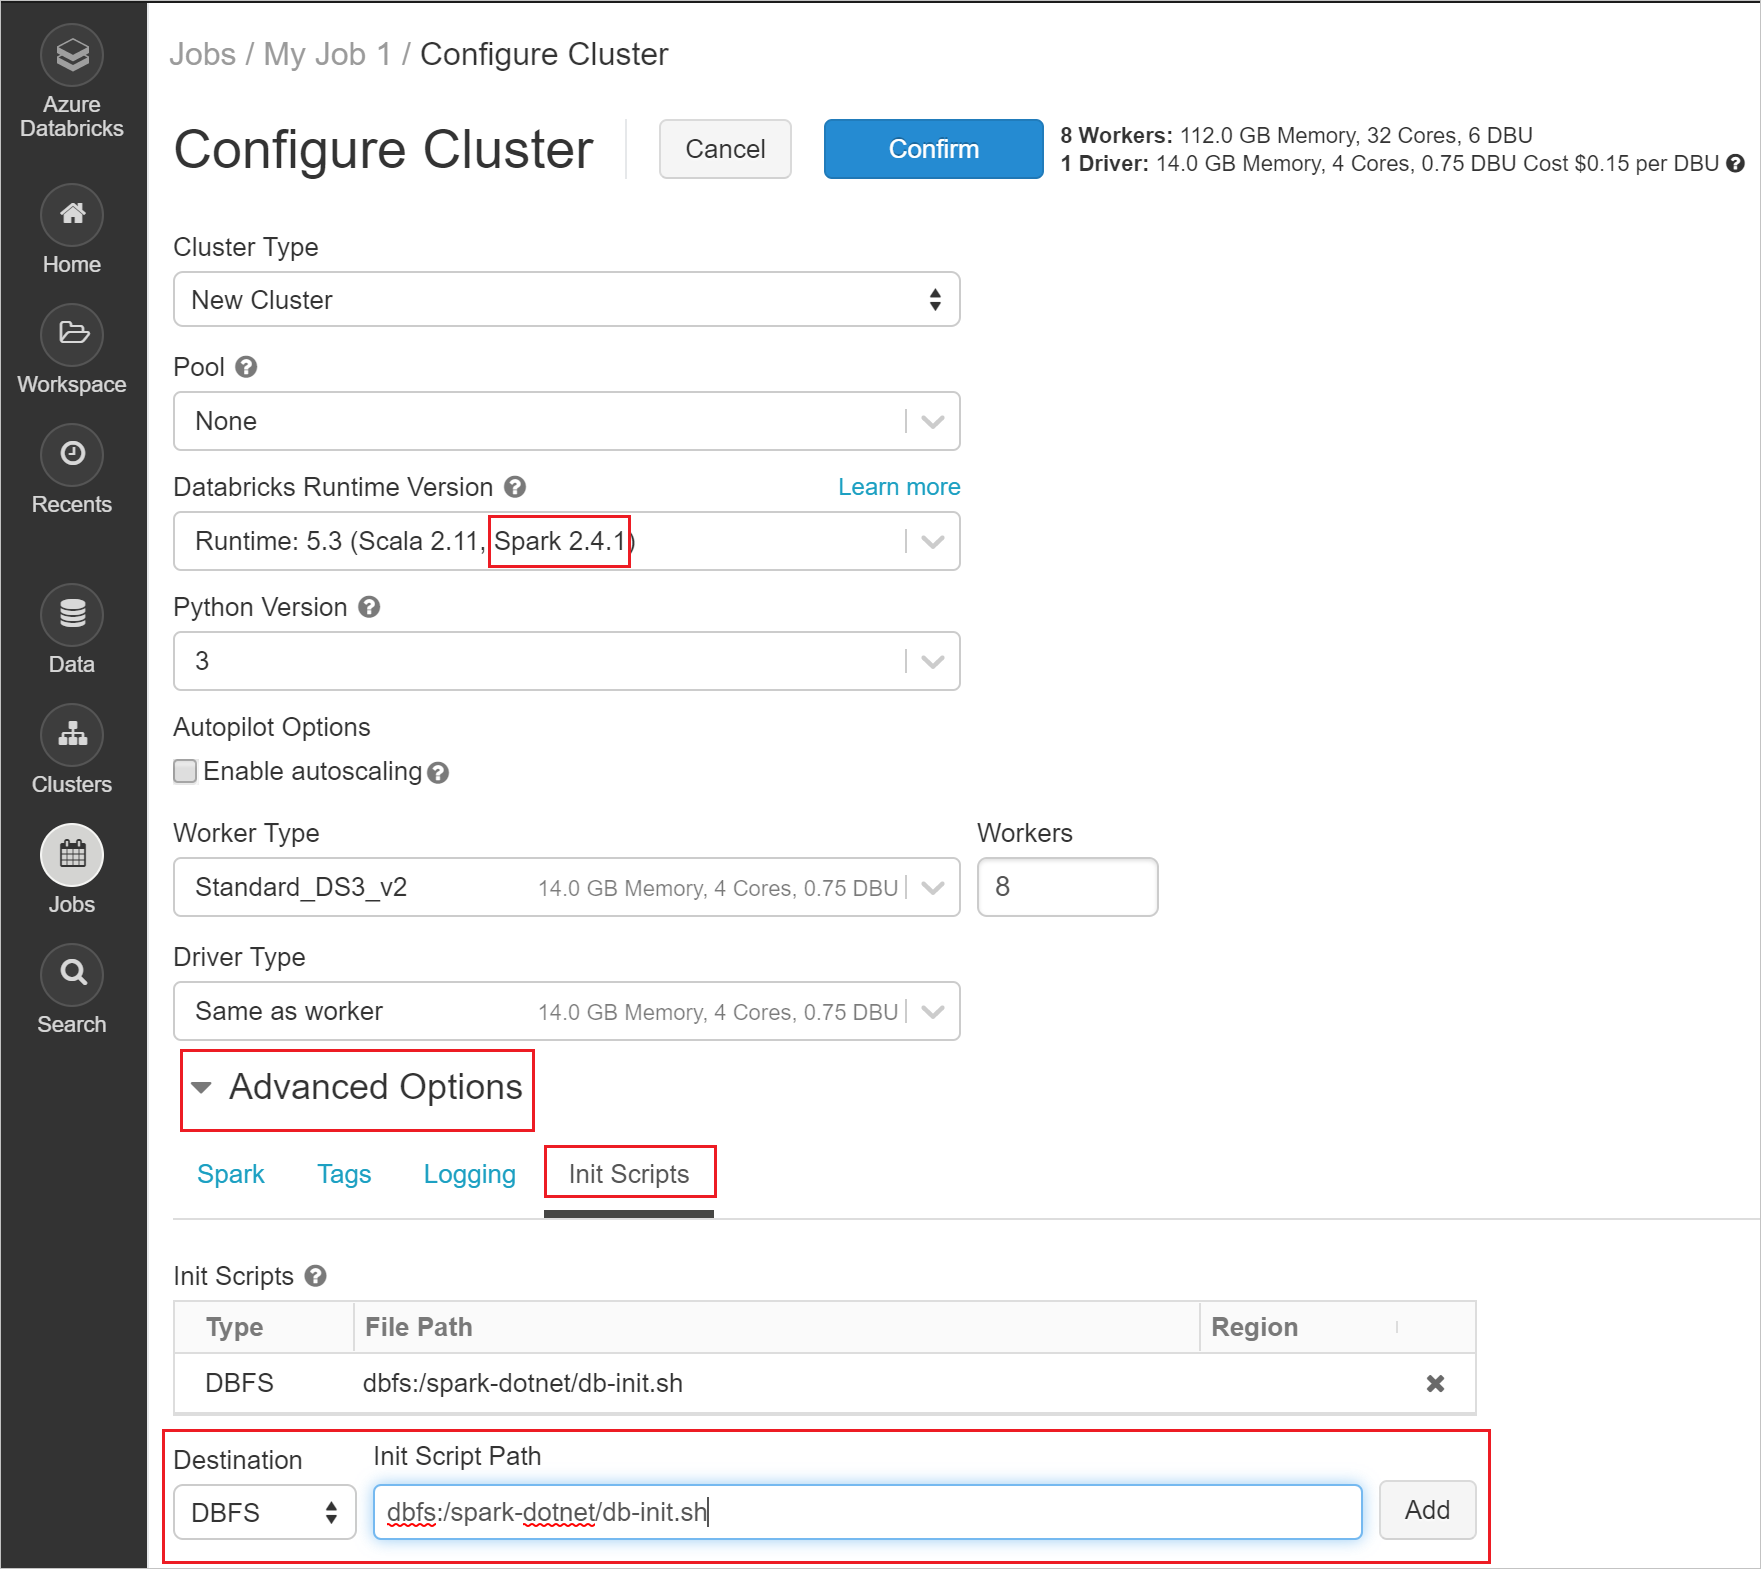Enable autoscaling checkbox
Screen dimensions: 1761x1569
click(185, 771)
